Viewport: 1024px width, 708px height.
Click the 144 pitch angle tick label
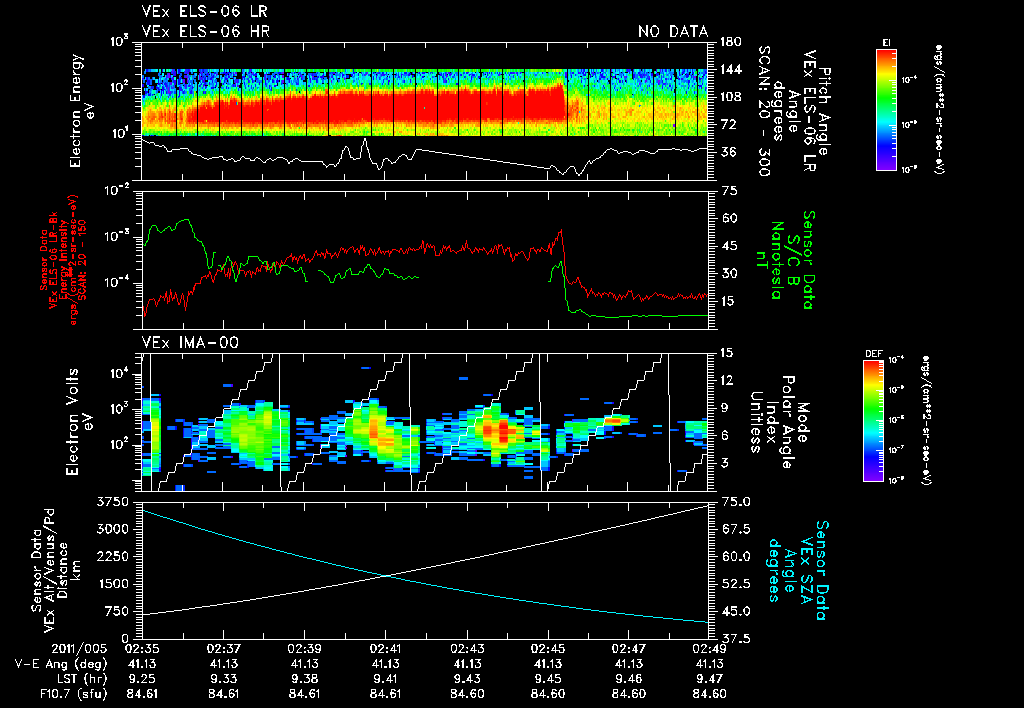(x=731, y=69)
